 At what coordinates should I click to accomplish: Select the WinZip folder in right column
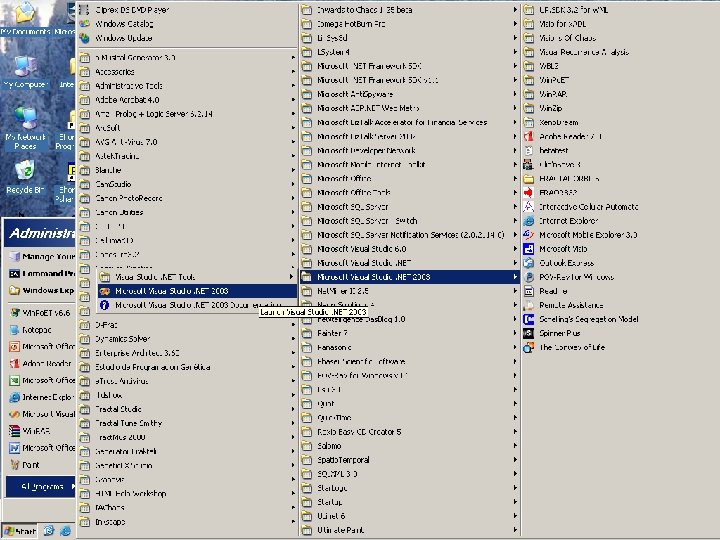click(620, 108)
